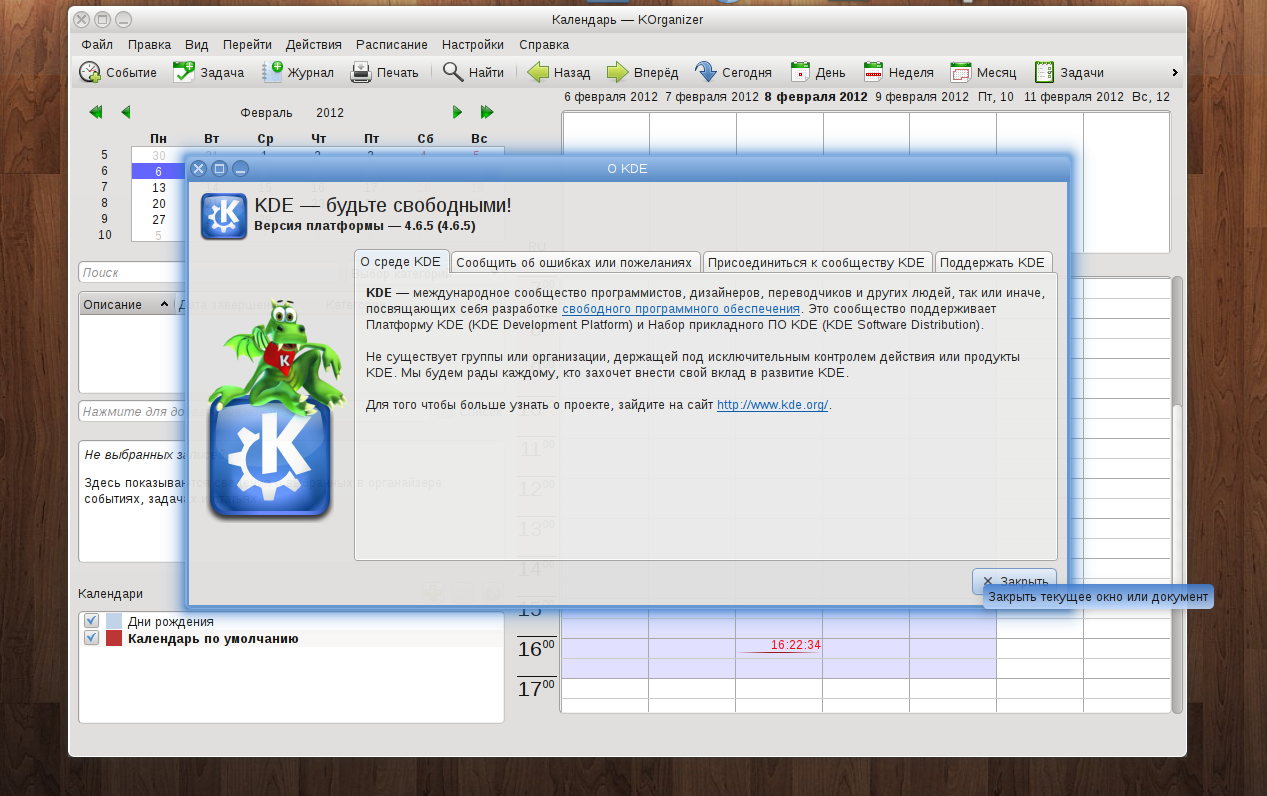Close the О KDE dialog via title bar
1267x796 pixels.
pyautogui.click(x=198, y=169)
